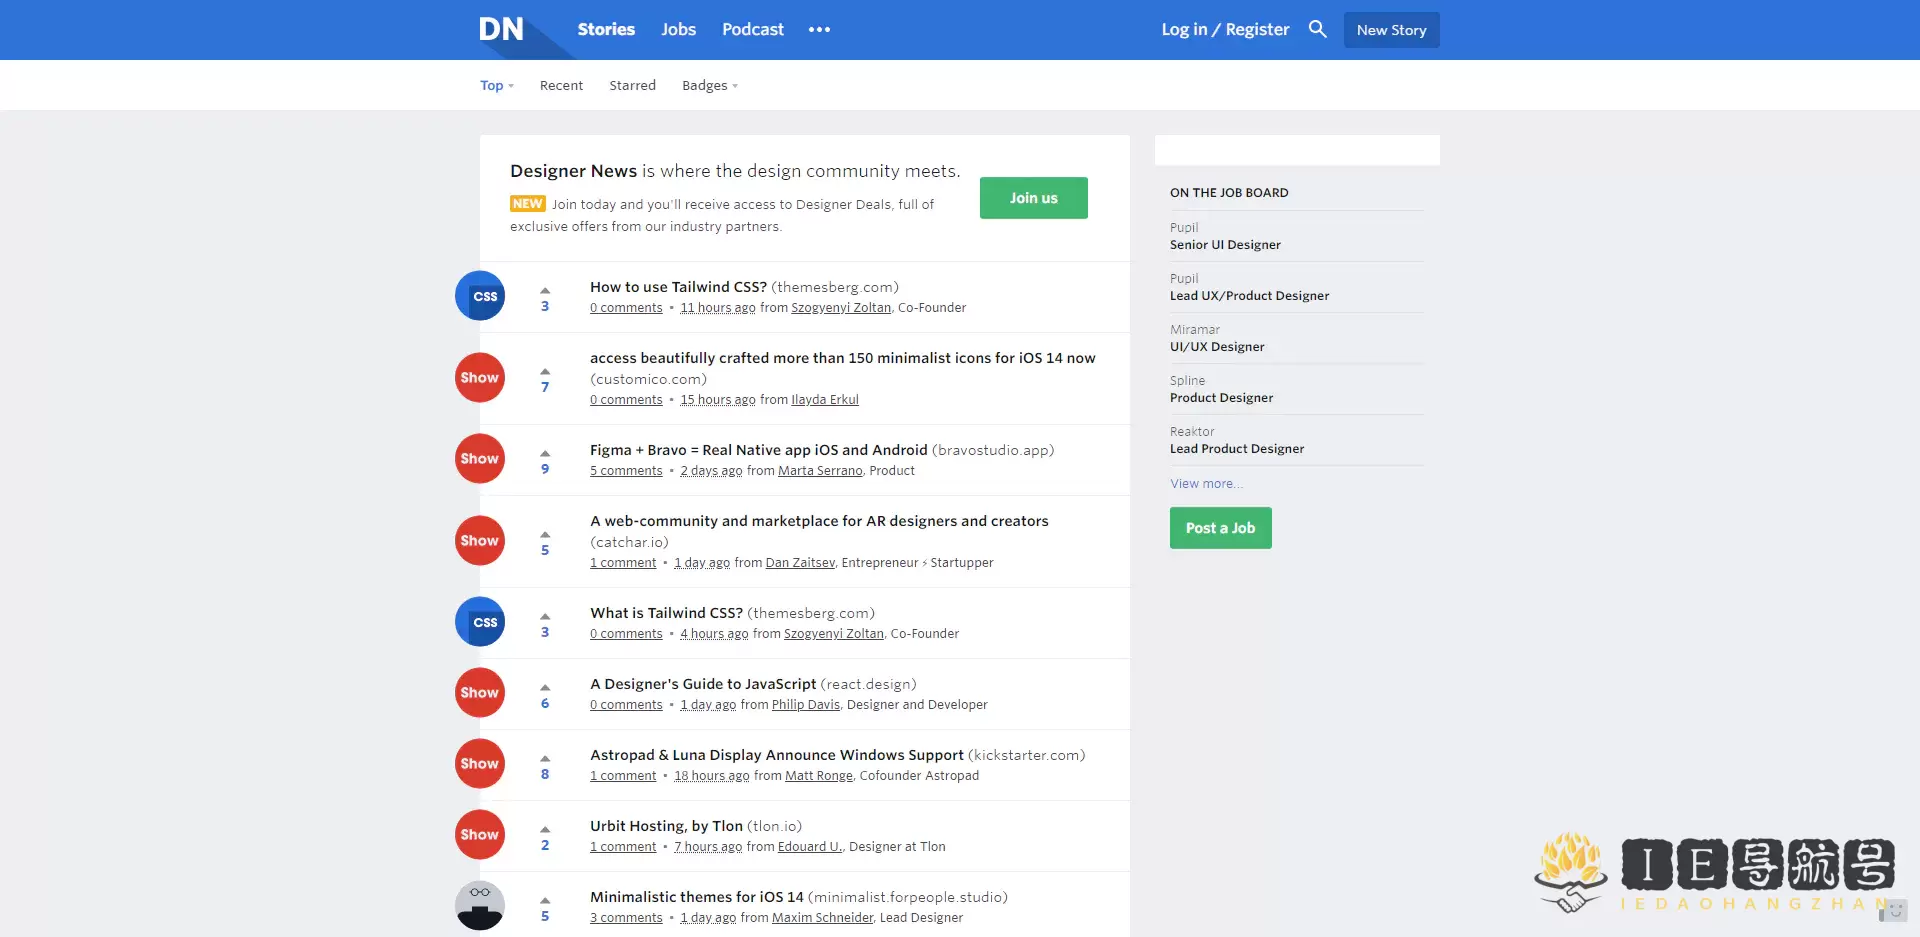Click Show badge beside Designer's Guide to JavaScript
The height and width of the screenshot is (937, 1920).
point(480,693)
